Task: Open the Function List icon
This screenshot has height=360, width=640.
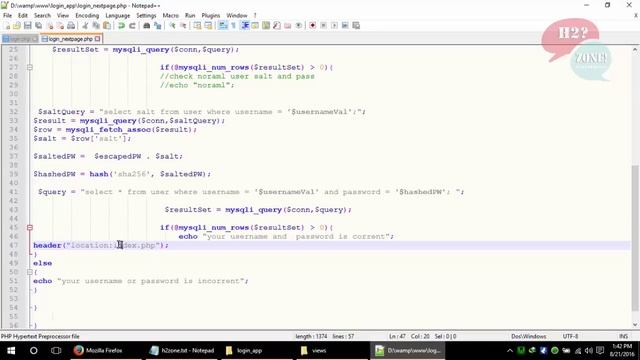Action: 277,26
